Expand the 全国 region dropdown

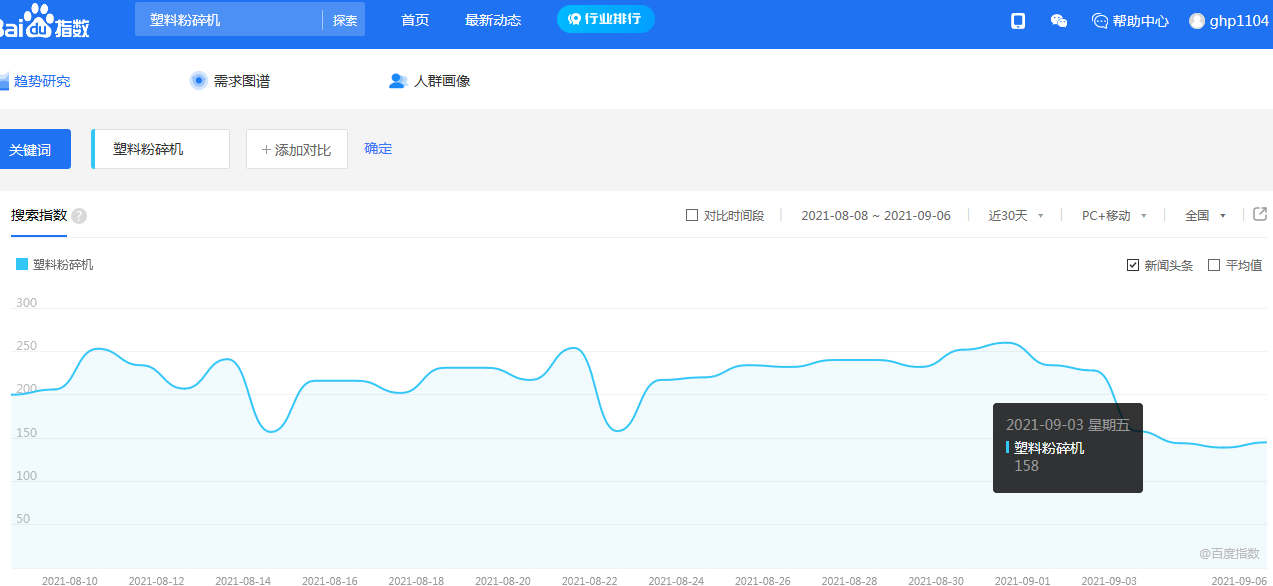1205,215
